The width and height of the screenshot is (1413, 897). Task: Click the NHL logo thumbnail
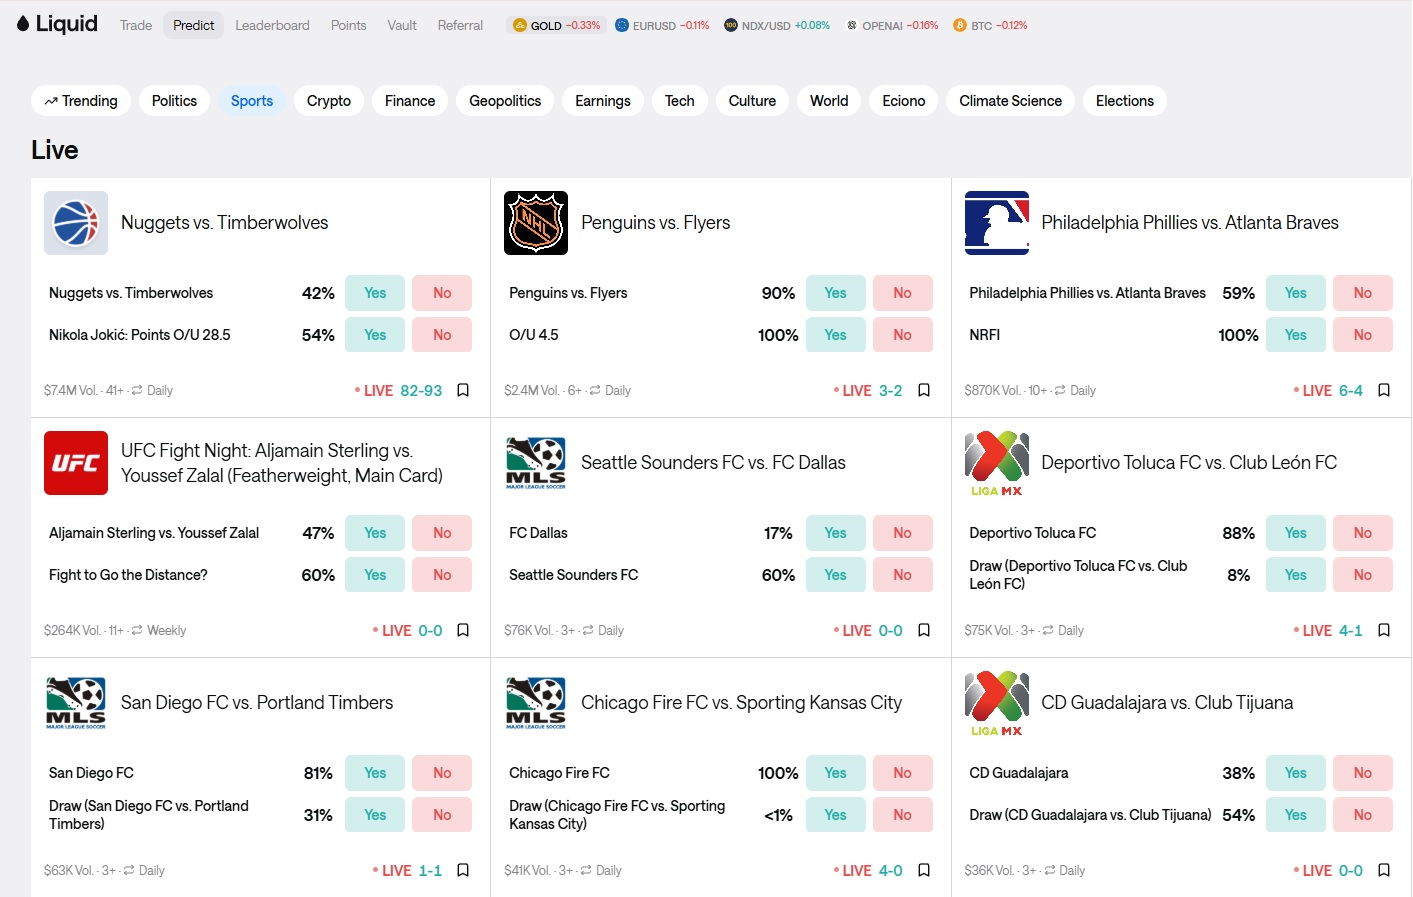536,223
